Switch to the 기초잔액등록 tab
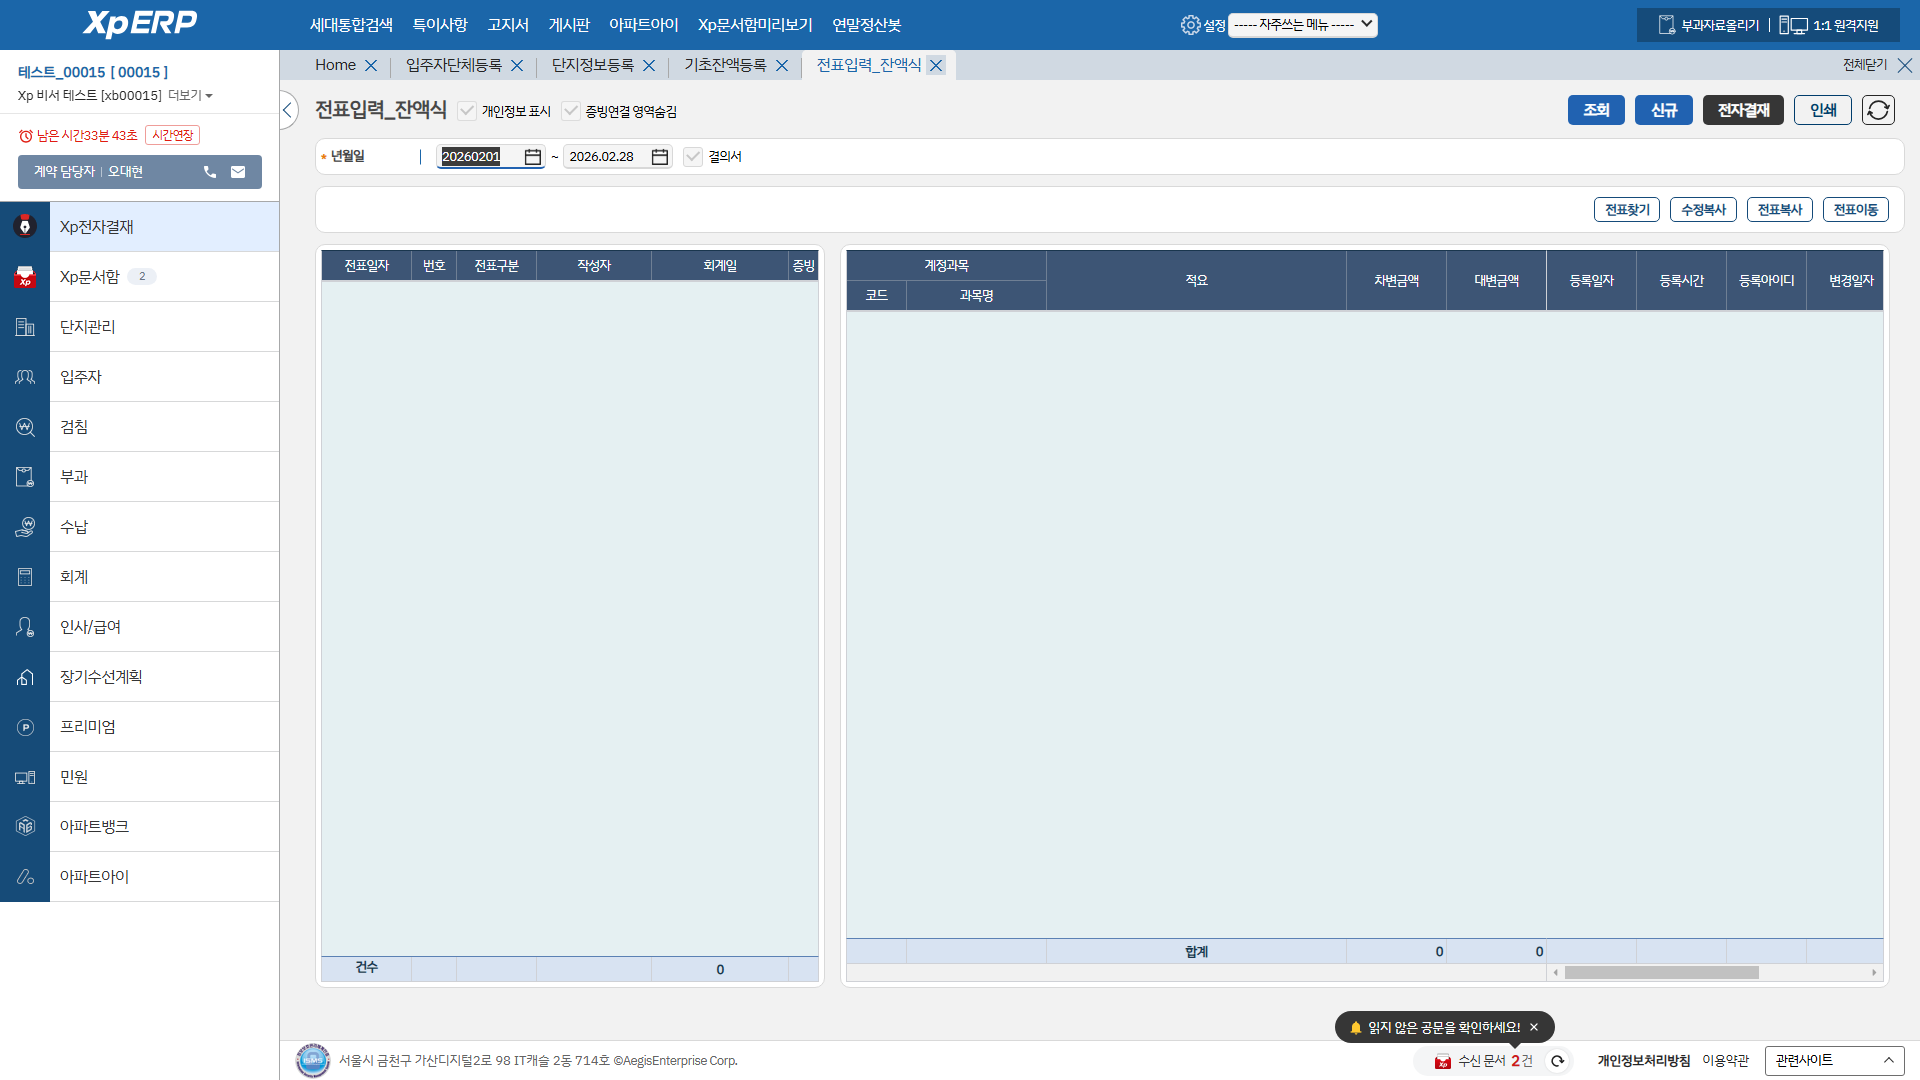The width and height of the screenshot is (1920, 1080). (725, 65)
